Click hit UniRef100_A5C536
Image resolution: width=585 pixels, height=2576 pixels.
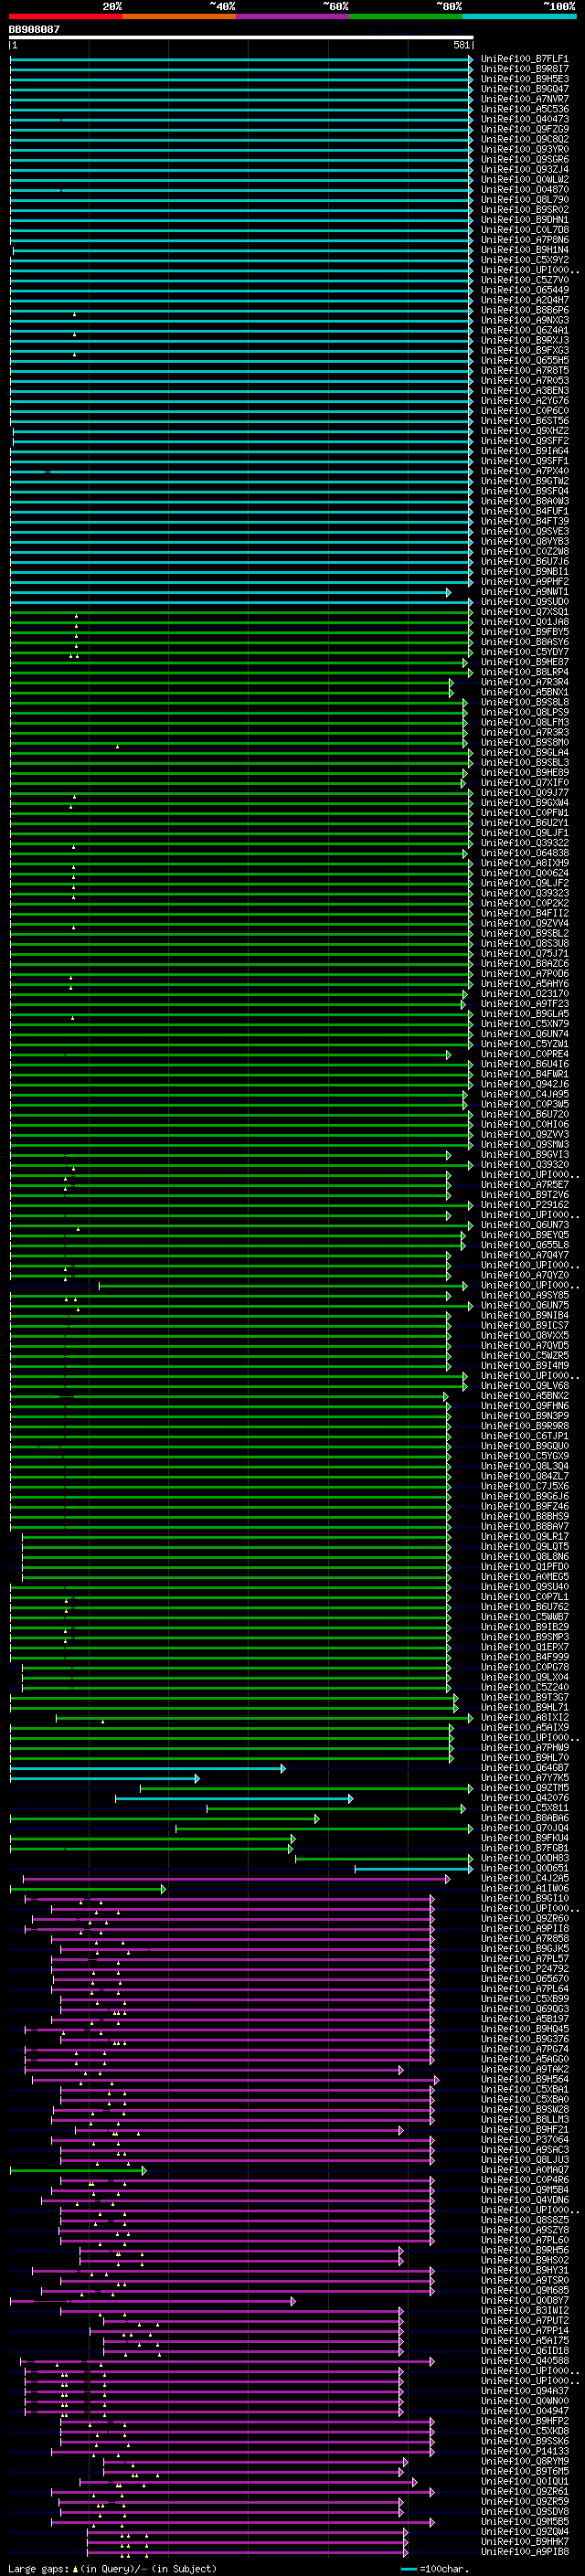(525, 109)
